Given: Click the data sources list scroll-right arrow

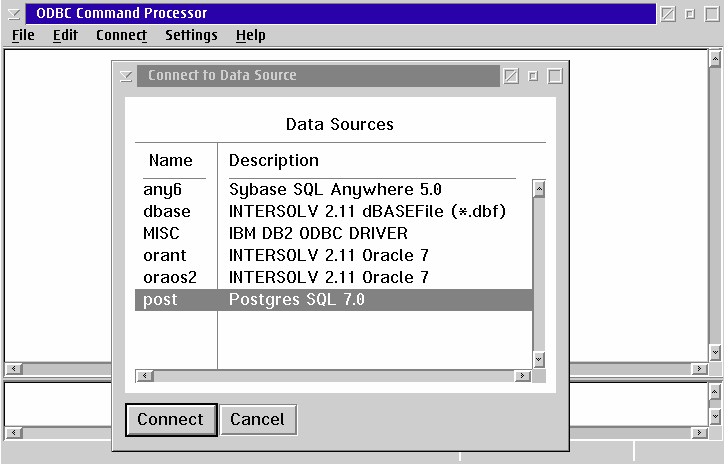Looking at the screenshot, I should (x=522, y=376).
